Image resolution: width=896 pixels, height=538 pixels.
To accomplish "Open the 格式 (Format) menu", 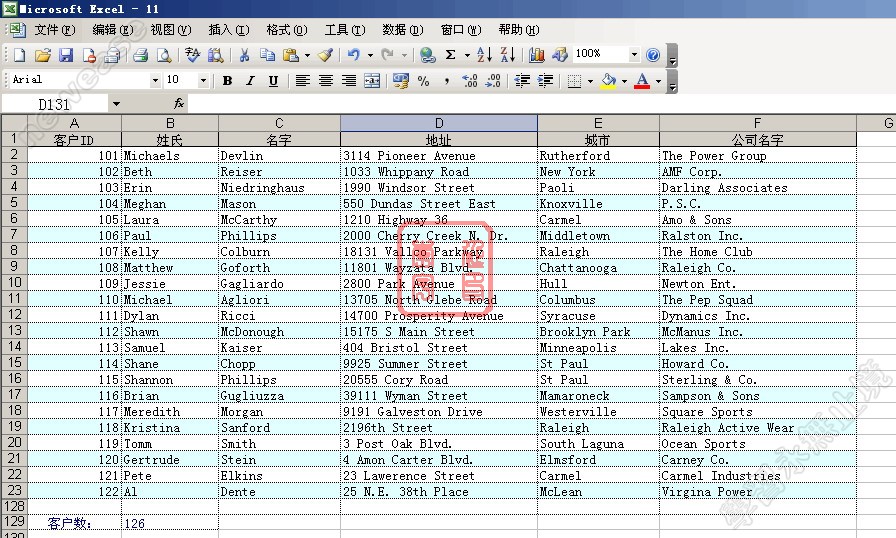I will tap(287, 30).
